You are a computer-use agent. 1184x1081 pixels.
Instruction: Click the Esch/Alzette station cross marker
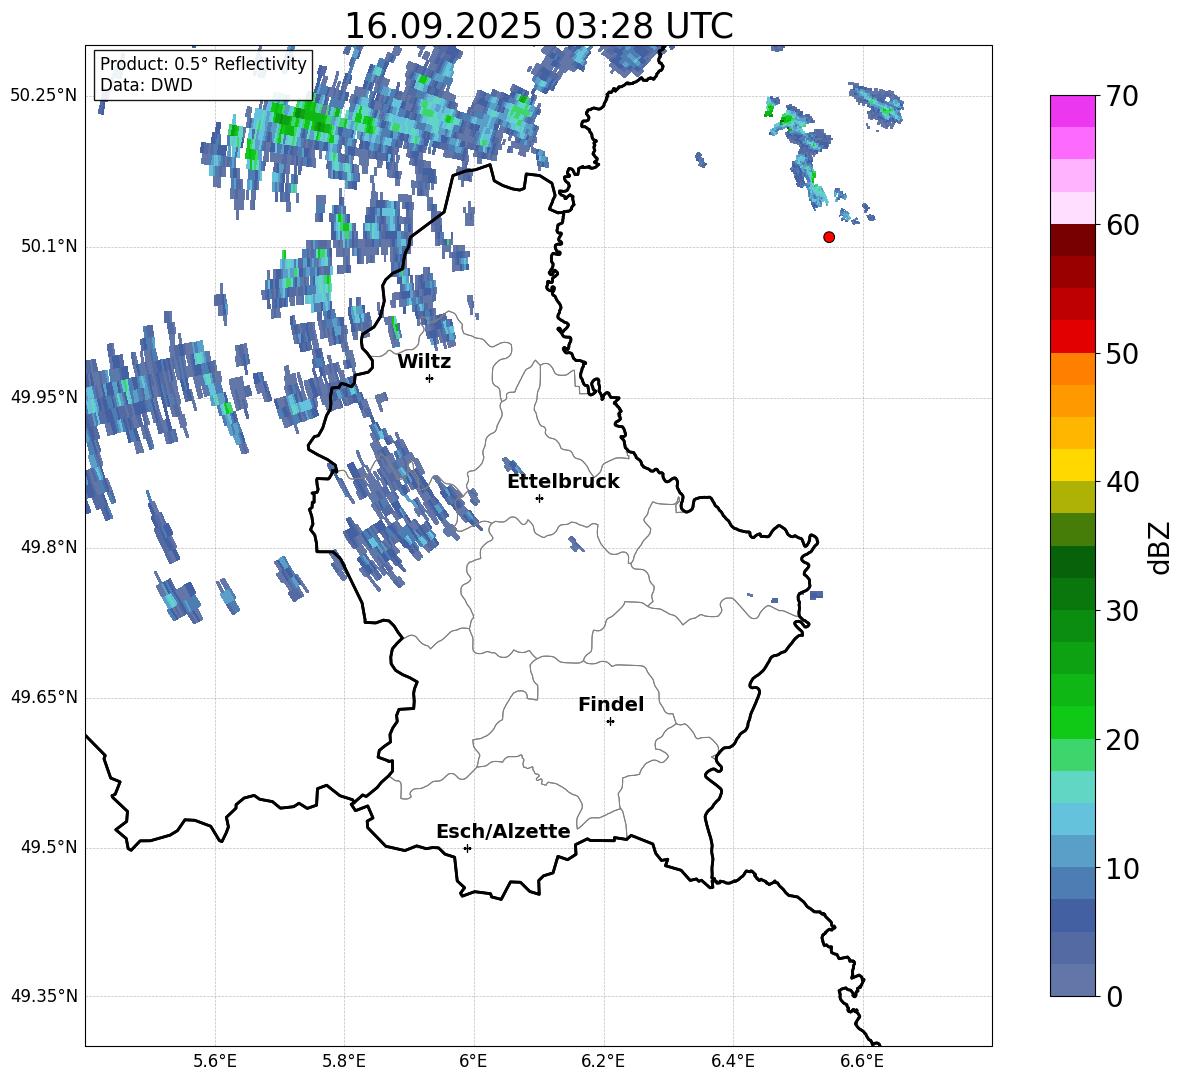click(467, 848)
